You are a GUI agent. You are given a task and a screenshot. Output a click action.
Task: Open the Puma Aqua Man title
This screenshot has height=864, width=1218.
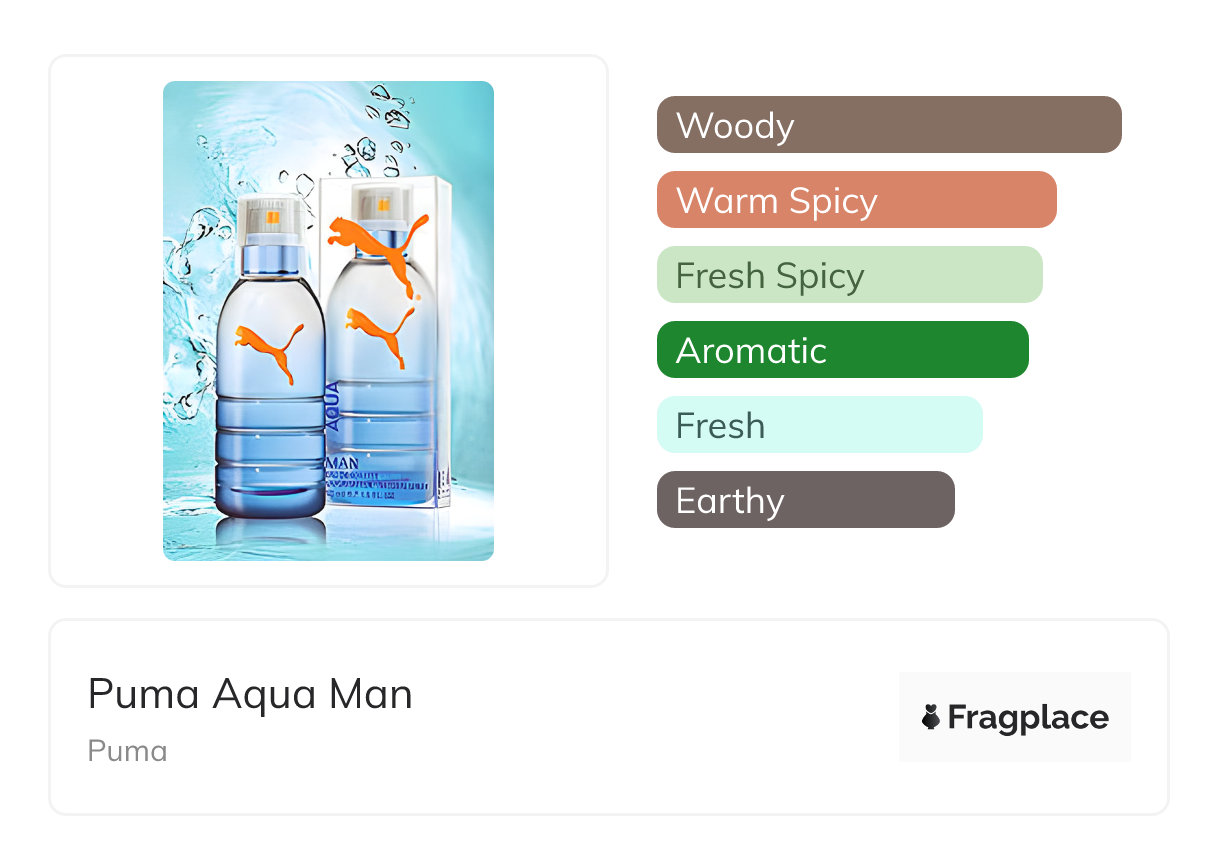coord(250,694)
